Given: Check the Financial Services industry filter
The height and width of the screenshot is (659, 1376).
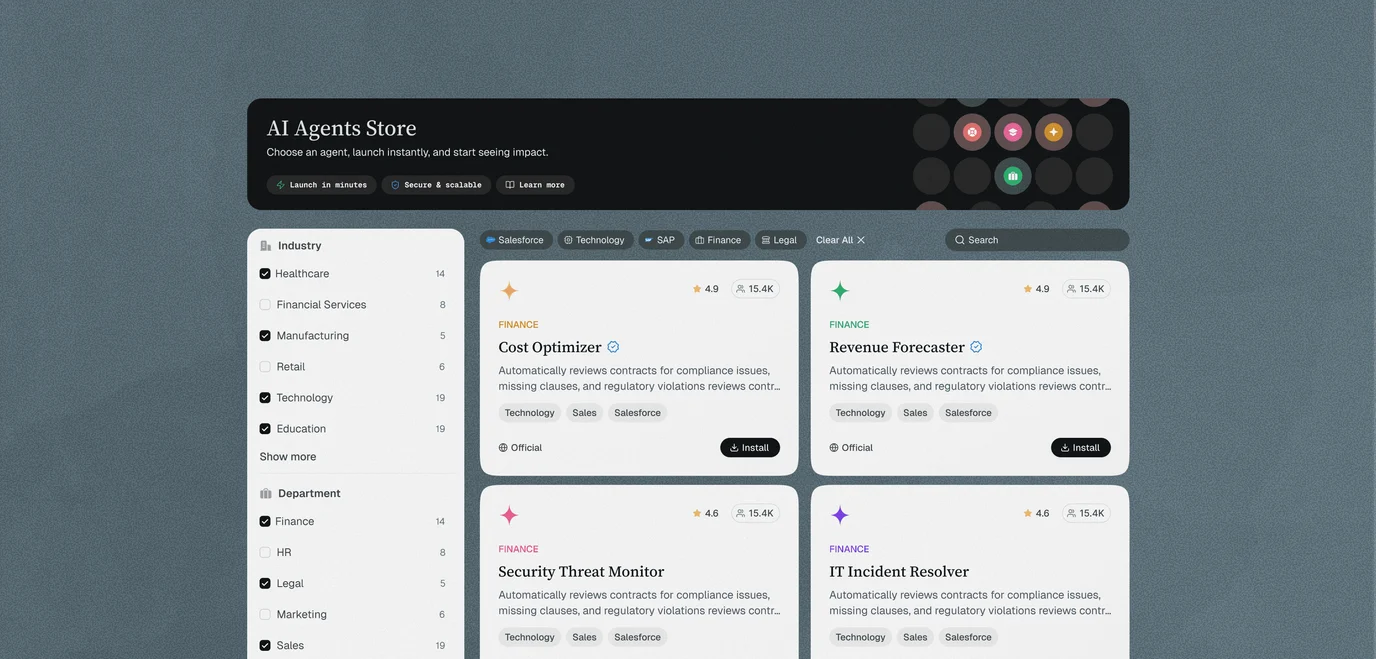Looking at the screenshot, I should click(x=265, y=305).
